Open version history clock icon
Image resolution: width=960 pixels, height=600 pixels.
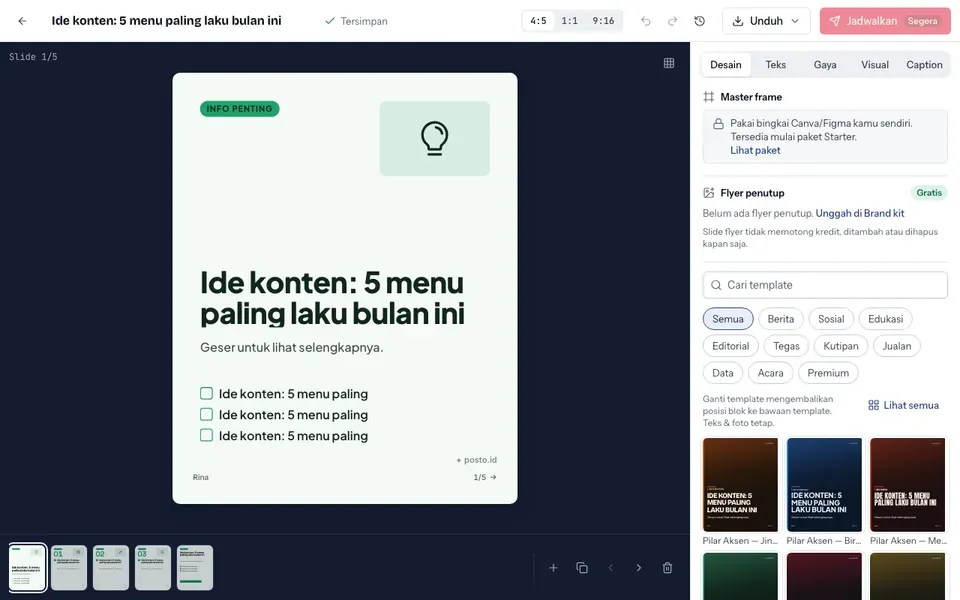699,21
